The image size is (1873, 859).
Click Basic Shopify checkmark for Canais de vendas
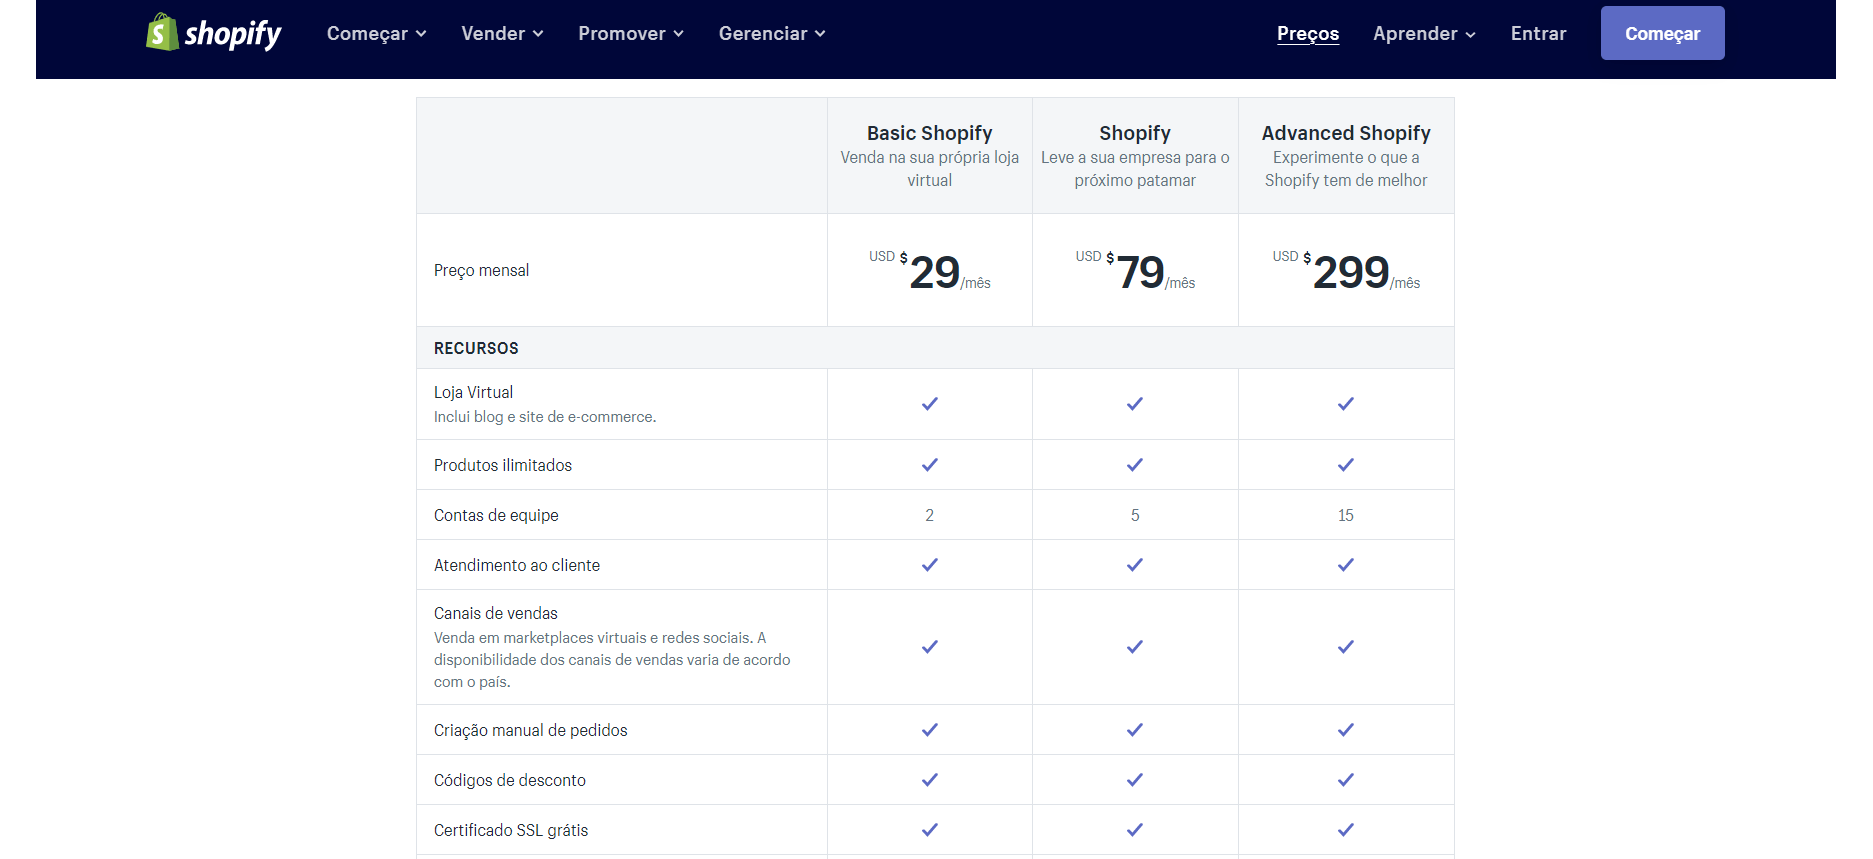(929, 647)
